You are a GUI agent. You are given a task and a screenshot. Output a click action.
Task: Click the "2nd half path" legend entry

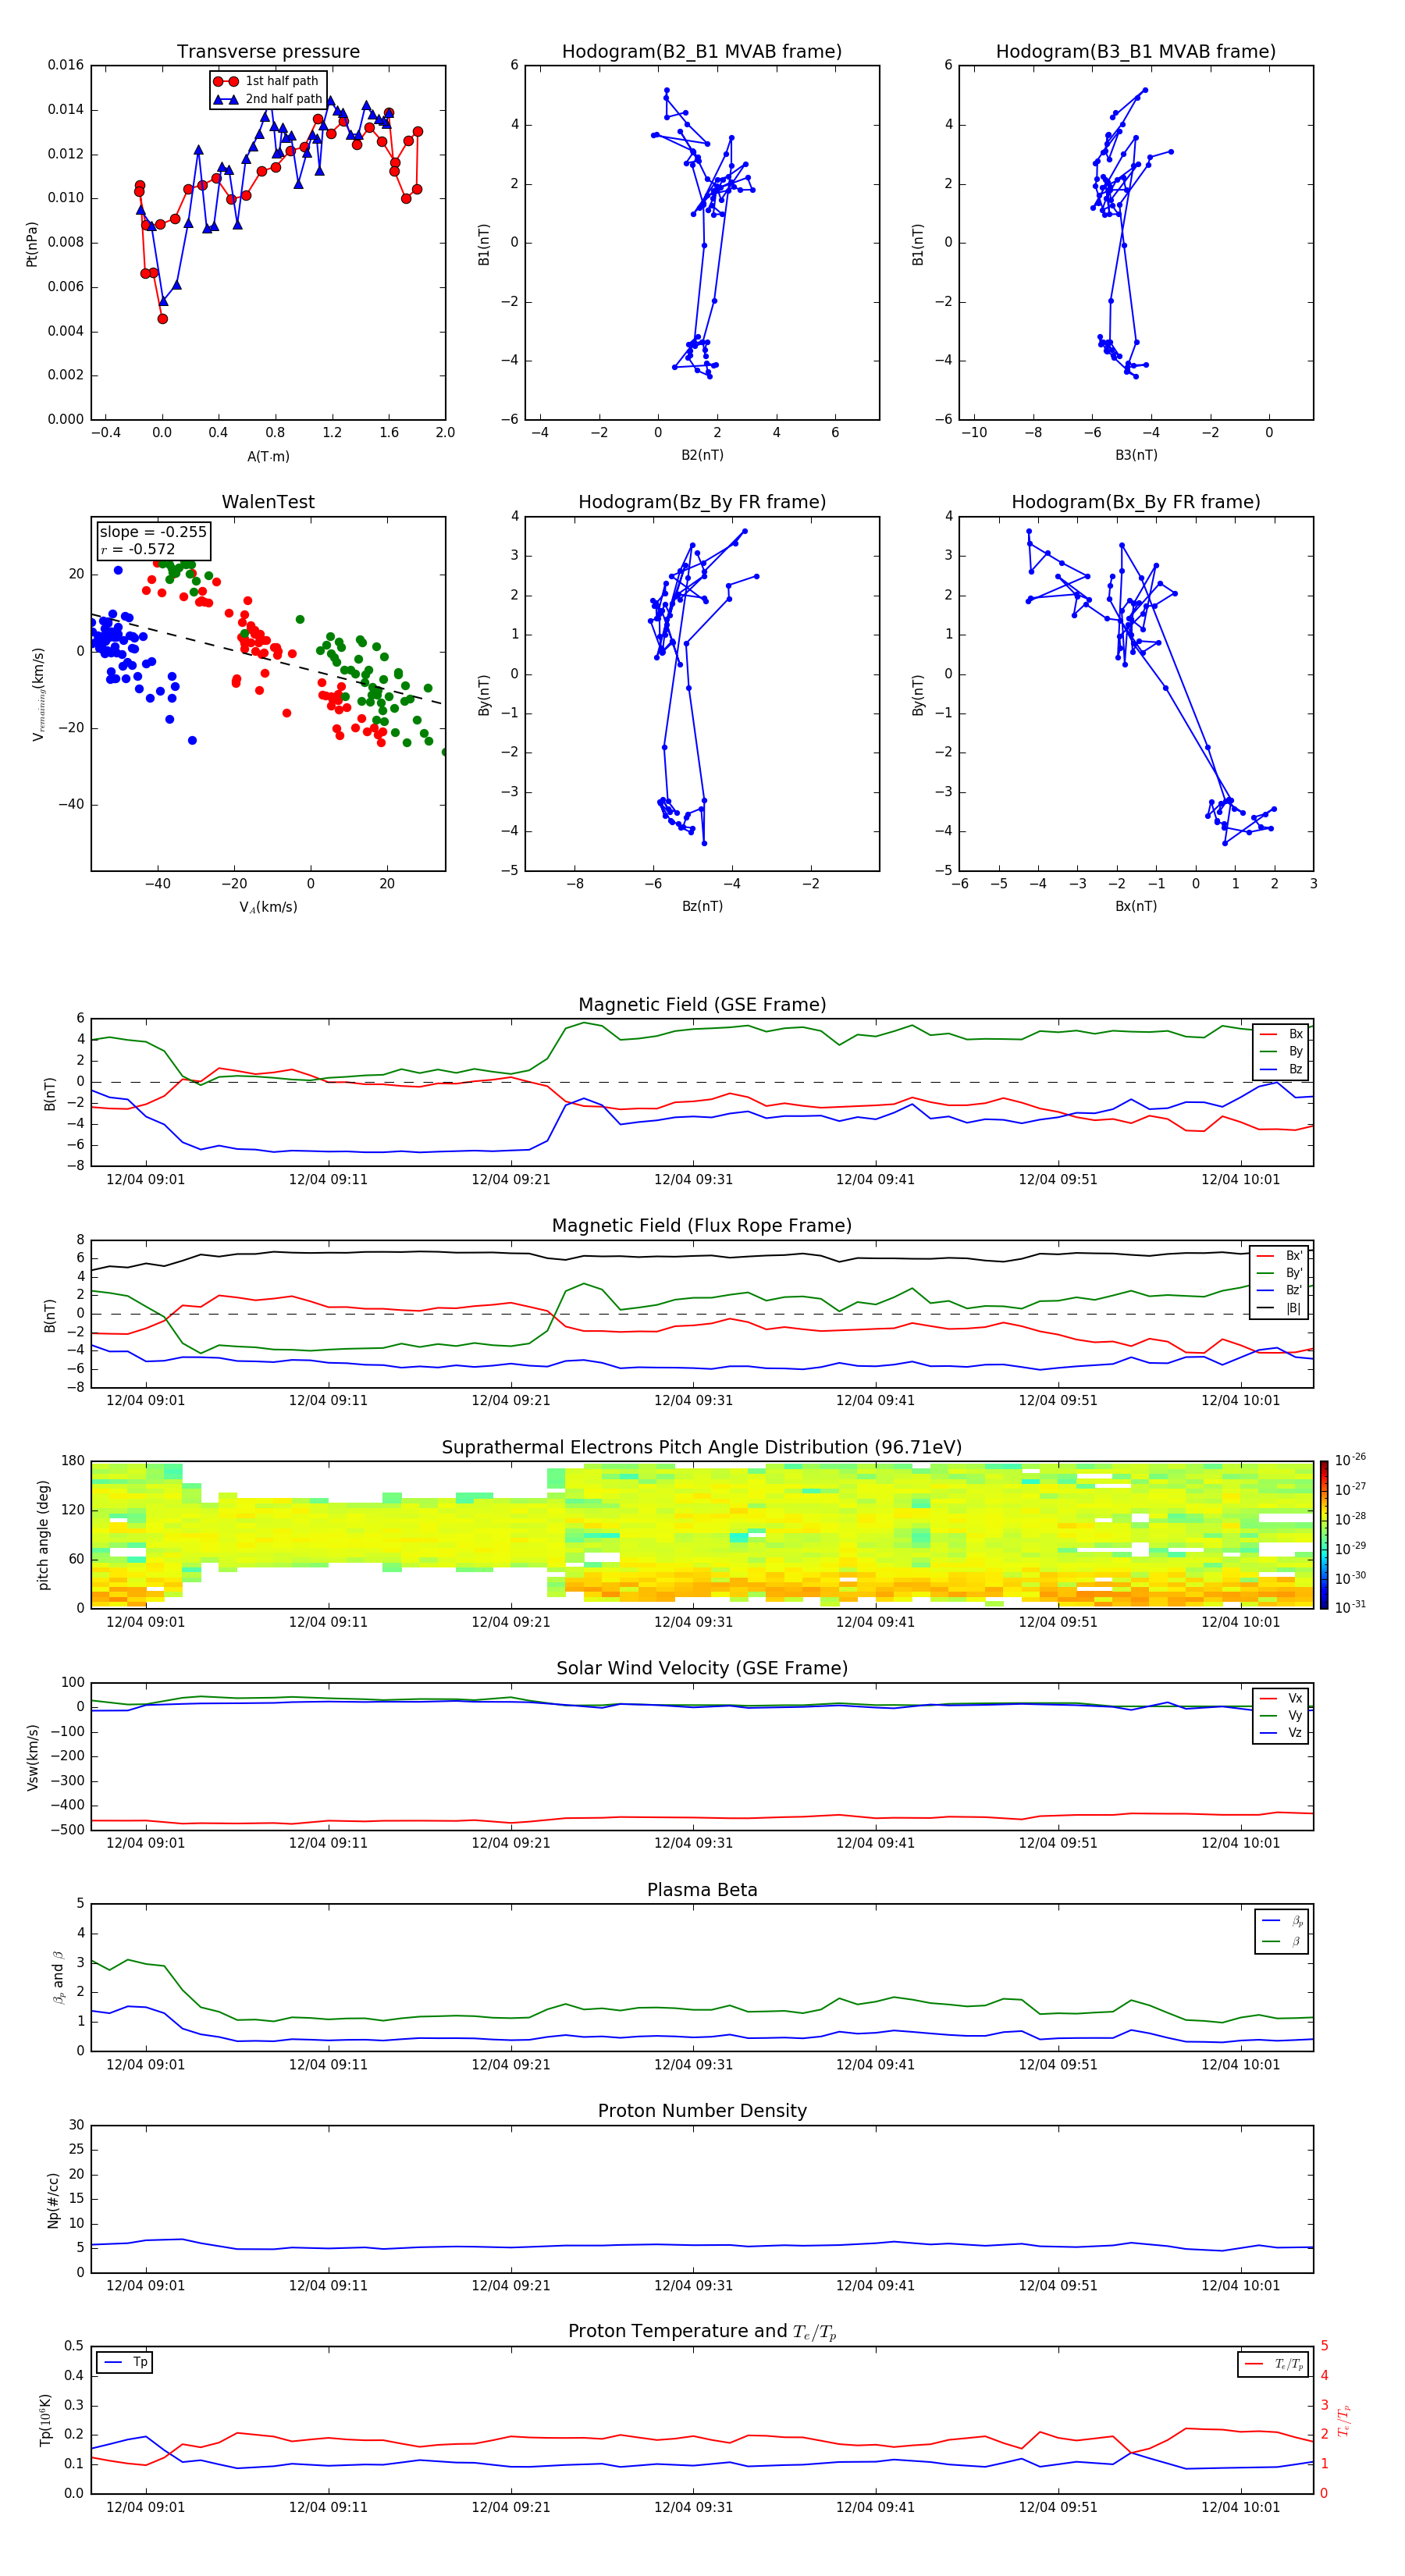(268, 99)
